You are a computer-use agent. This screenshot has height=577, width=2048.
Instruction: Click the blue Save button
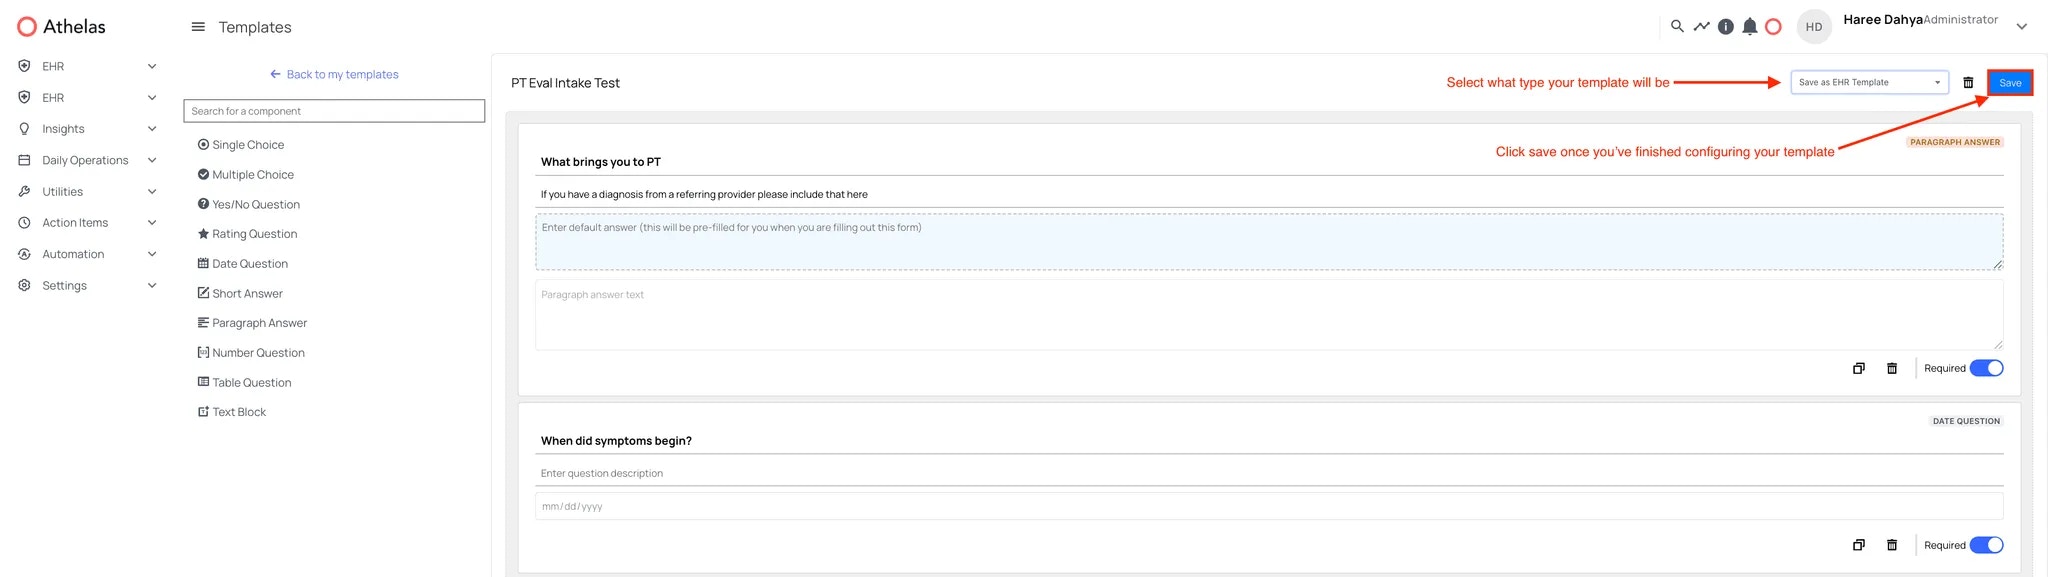[2010, 83]
